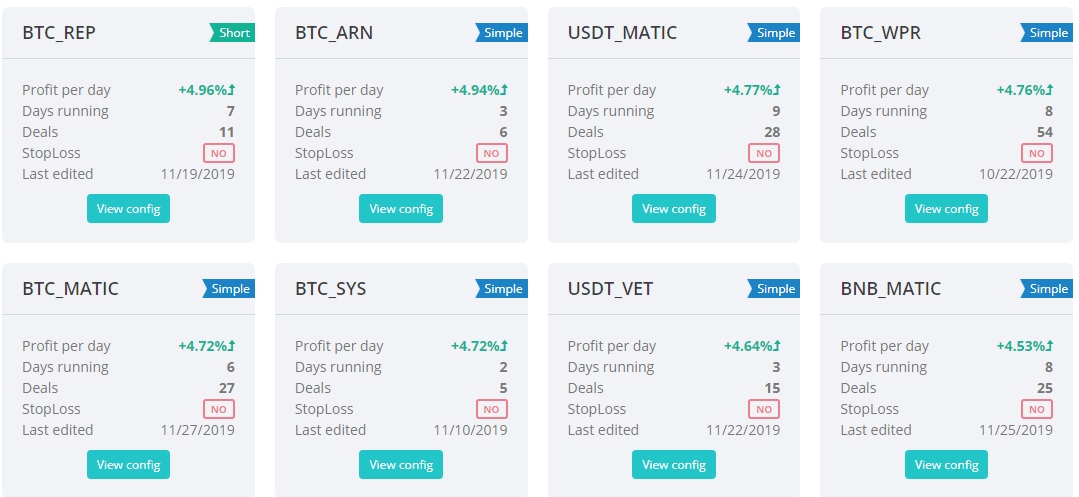Click View config button on BTC_REP card

coord(128,209)
